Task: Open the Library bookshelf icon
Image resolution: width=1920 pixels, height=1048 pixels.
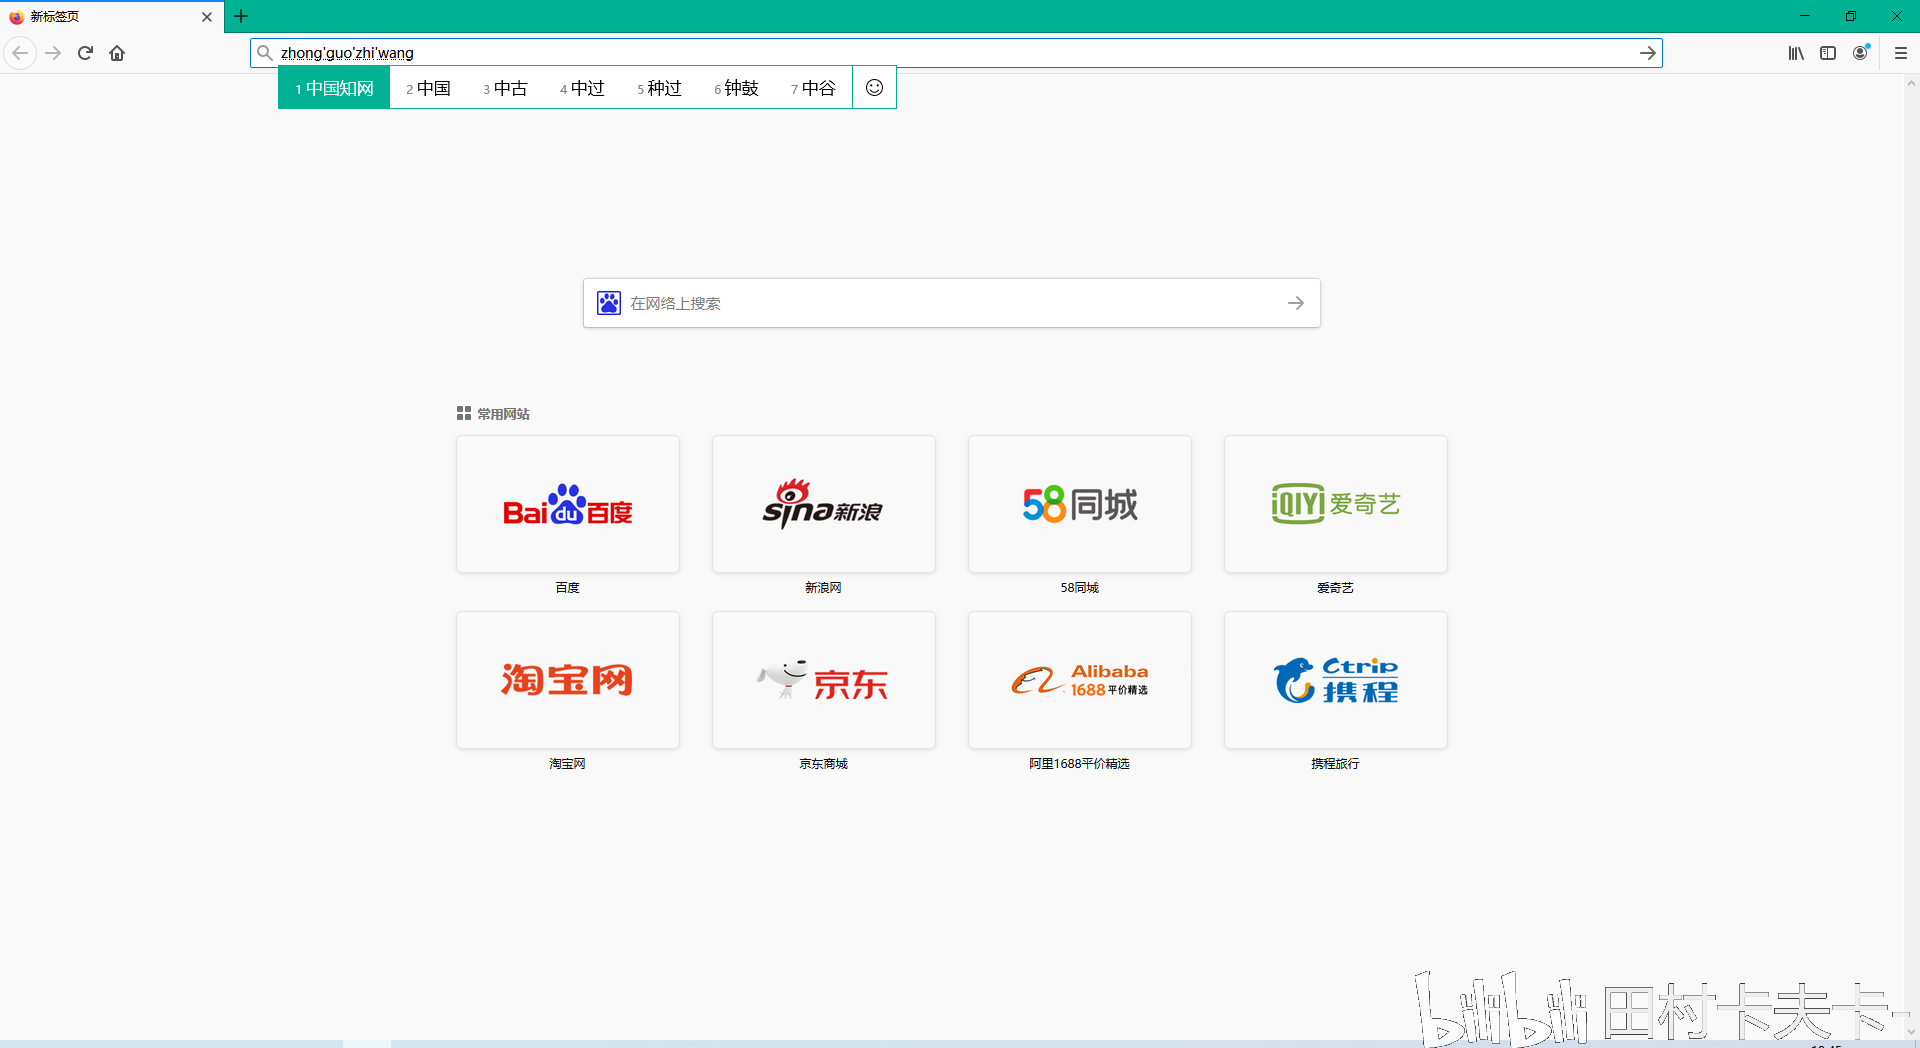Action: tap(1796, 53)
